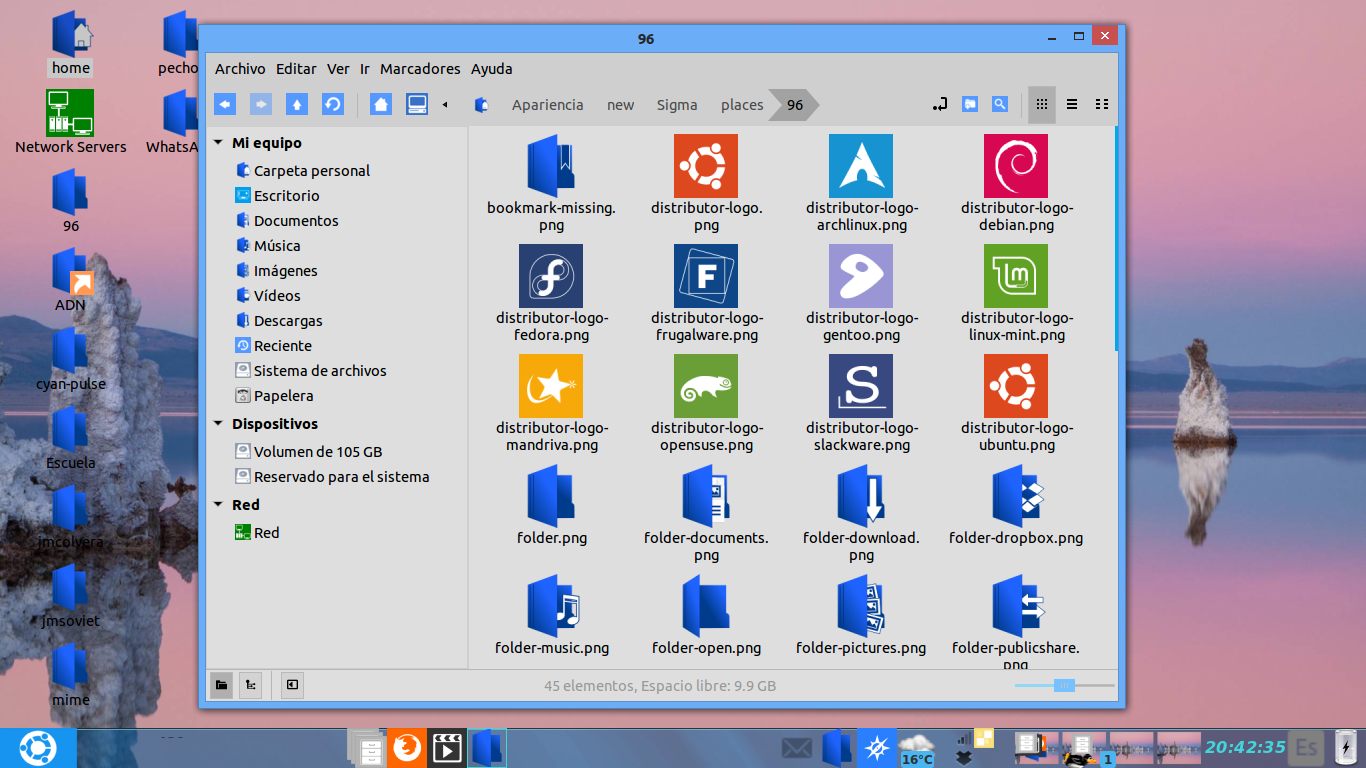Click the Back navigation arrow in toolbar

click(225, 104)
